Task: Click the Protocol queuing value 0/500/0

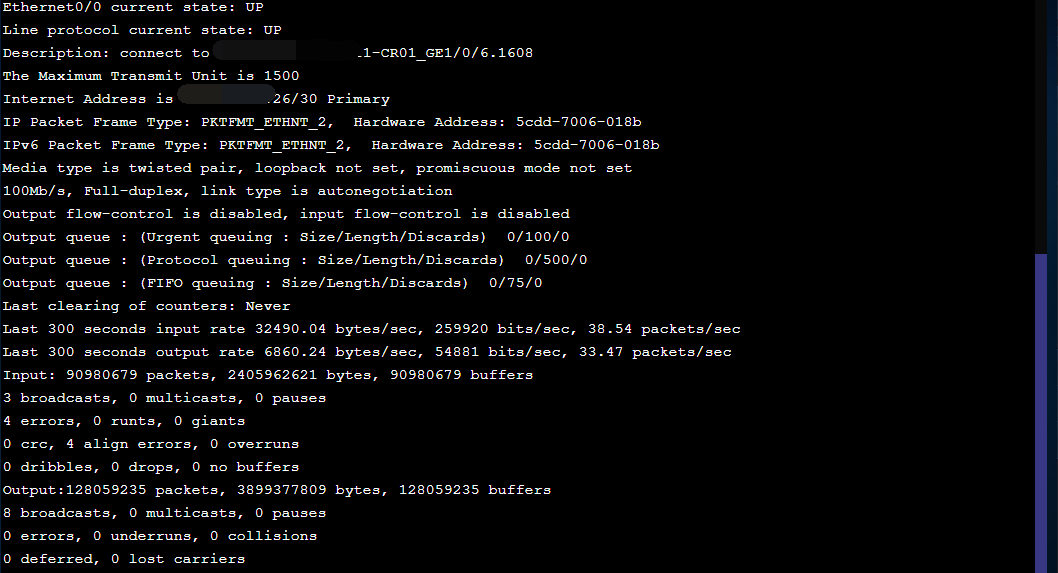Action: (555, 260)
